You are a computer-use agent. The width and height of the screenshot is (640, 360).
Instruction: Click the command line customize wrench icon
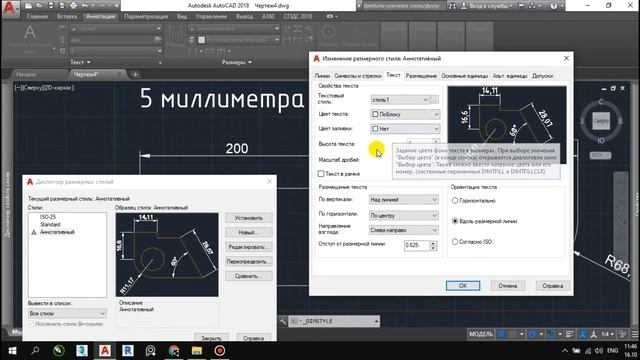(283, 321)
